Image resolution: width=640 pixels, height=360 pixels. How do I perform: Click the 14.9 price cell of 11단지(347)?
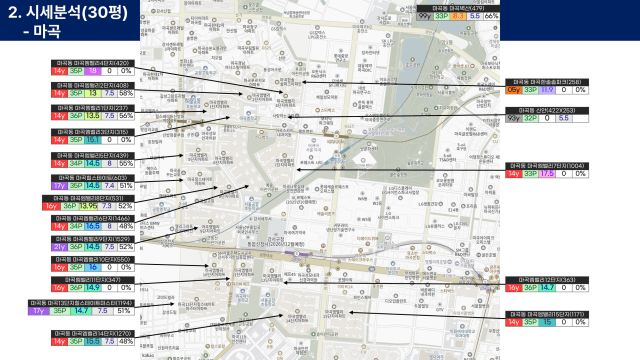click(93, 287)
